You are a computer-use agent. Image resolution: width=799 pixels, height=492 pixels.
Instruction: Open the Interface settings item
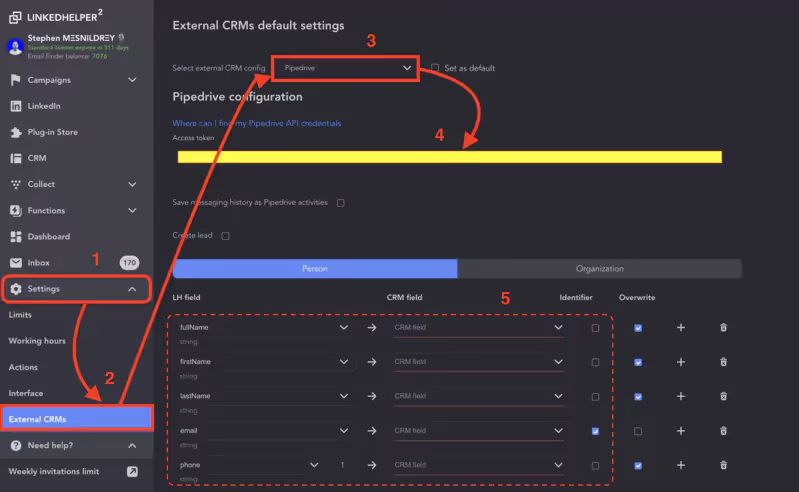tap(26, 393)
